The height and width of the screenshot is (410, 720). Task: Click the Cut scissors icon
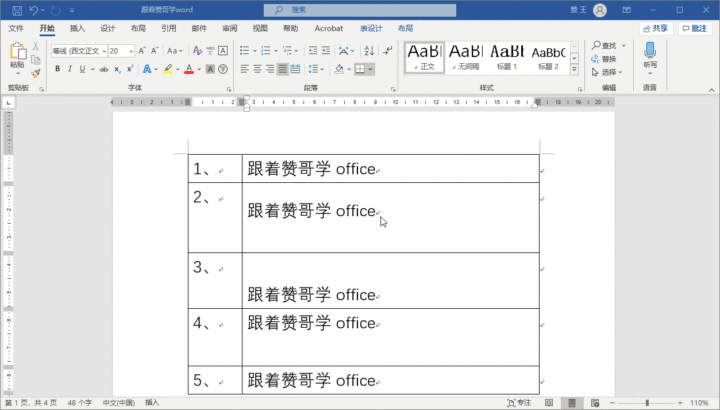click(x=35, y=47)
